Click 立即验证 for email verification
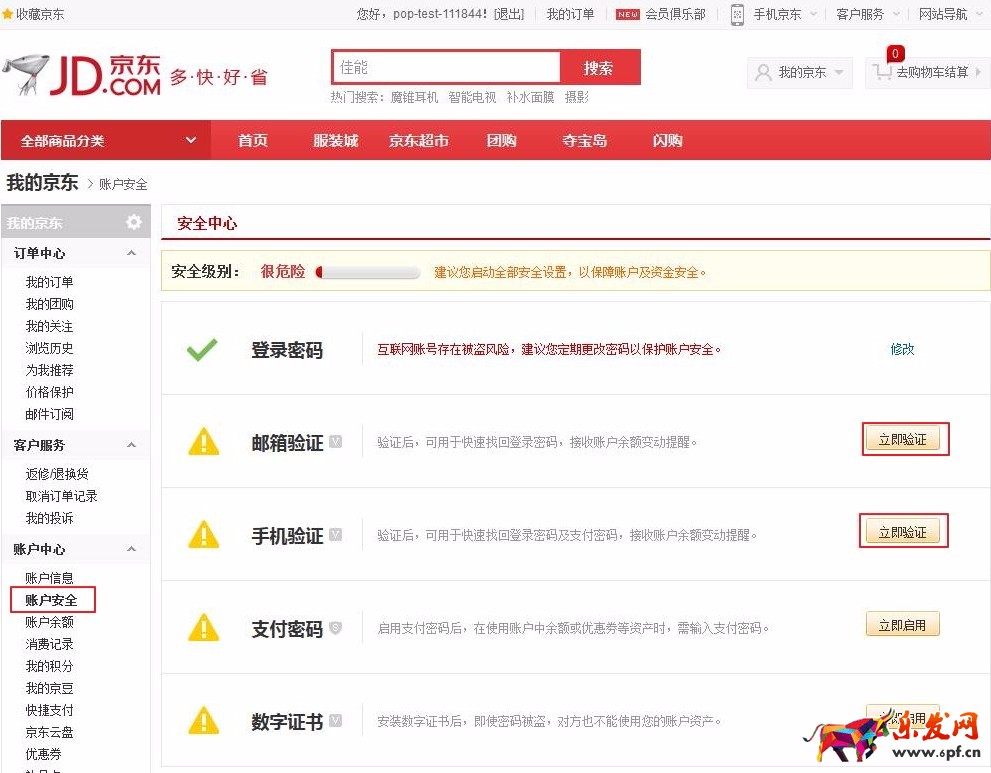This screenshot has width=991, height=773. pos(903,438)
